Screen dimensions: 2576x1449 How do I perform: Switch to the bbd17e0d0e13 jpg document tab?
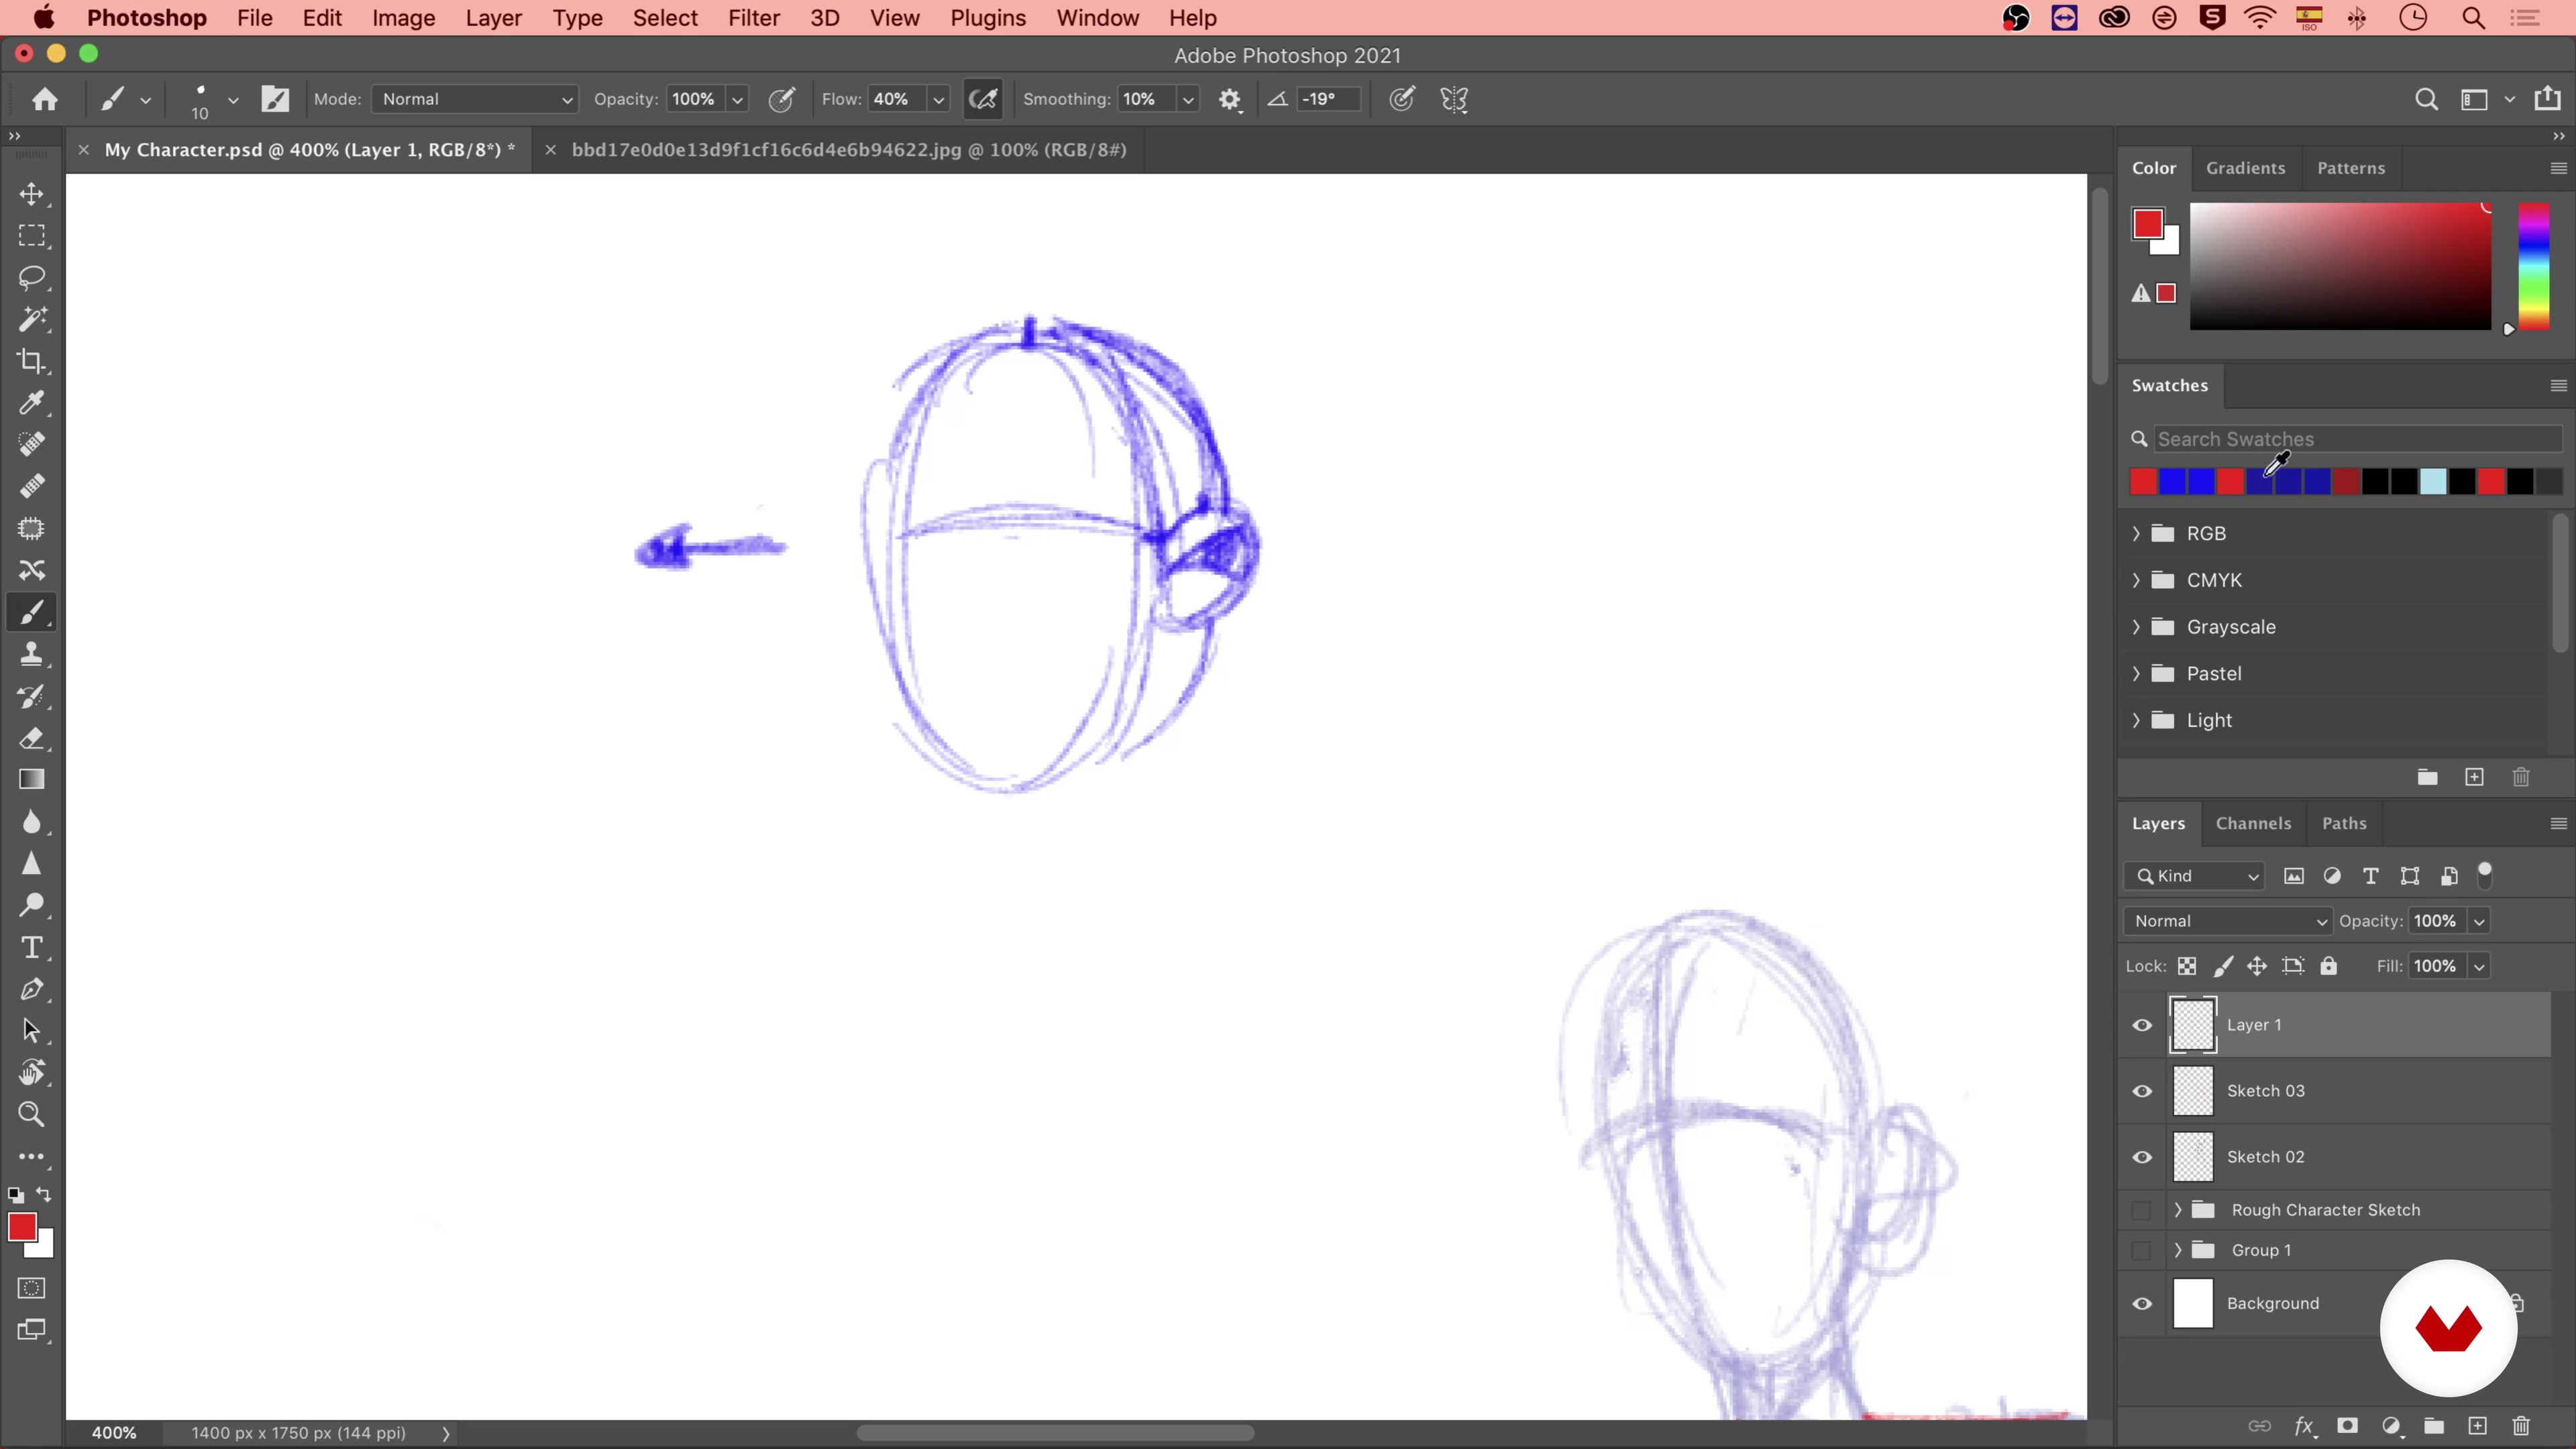[849, 150]
